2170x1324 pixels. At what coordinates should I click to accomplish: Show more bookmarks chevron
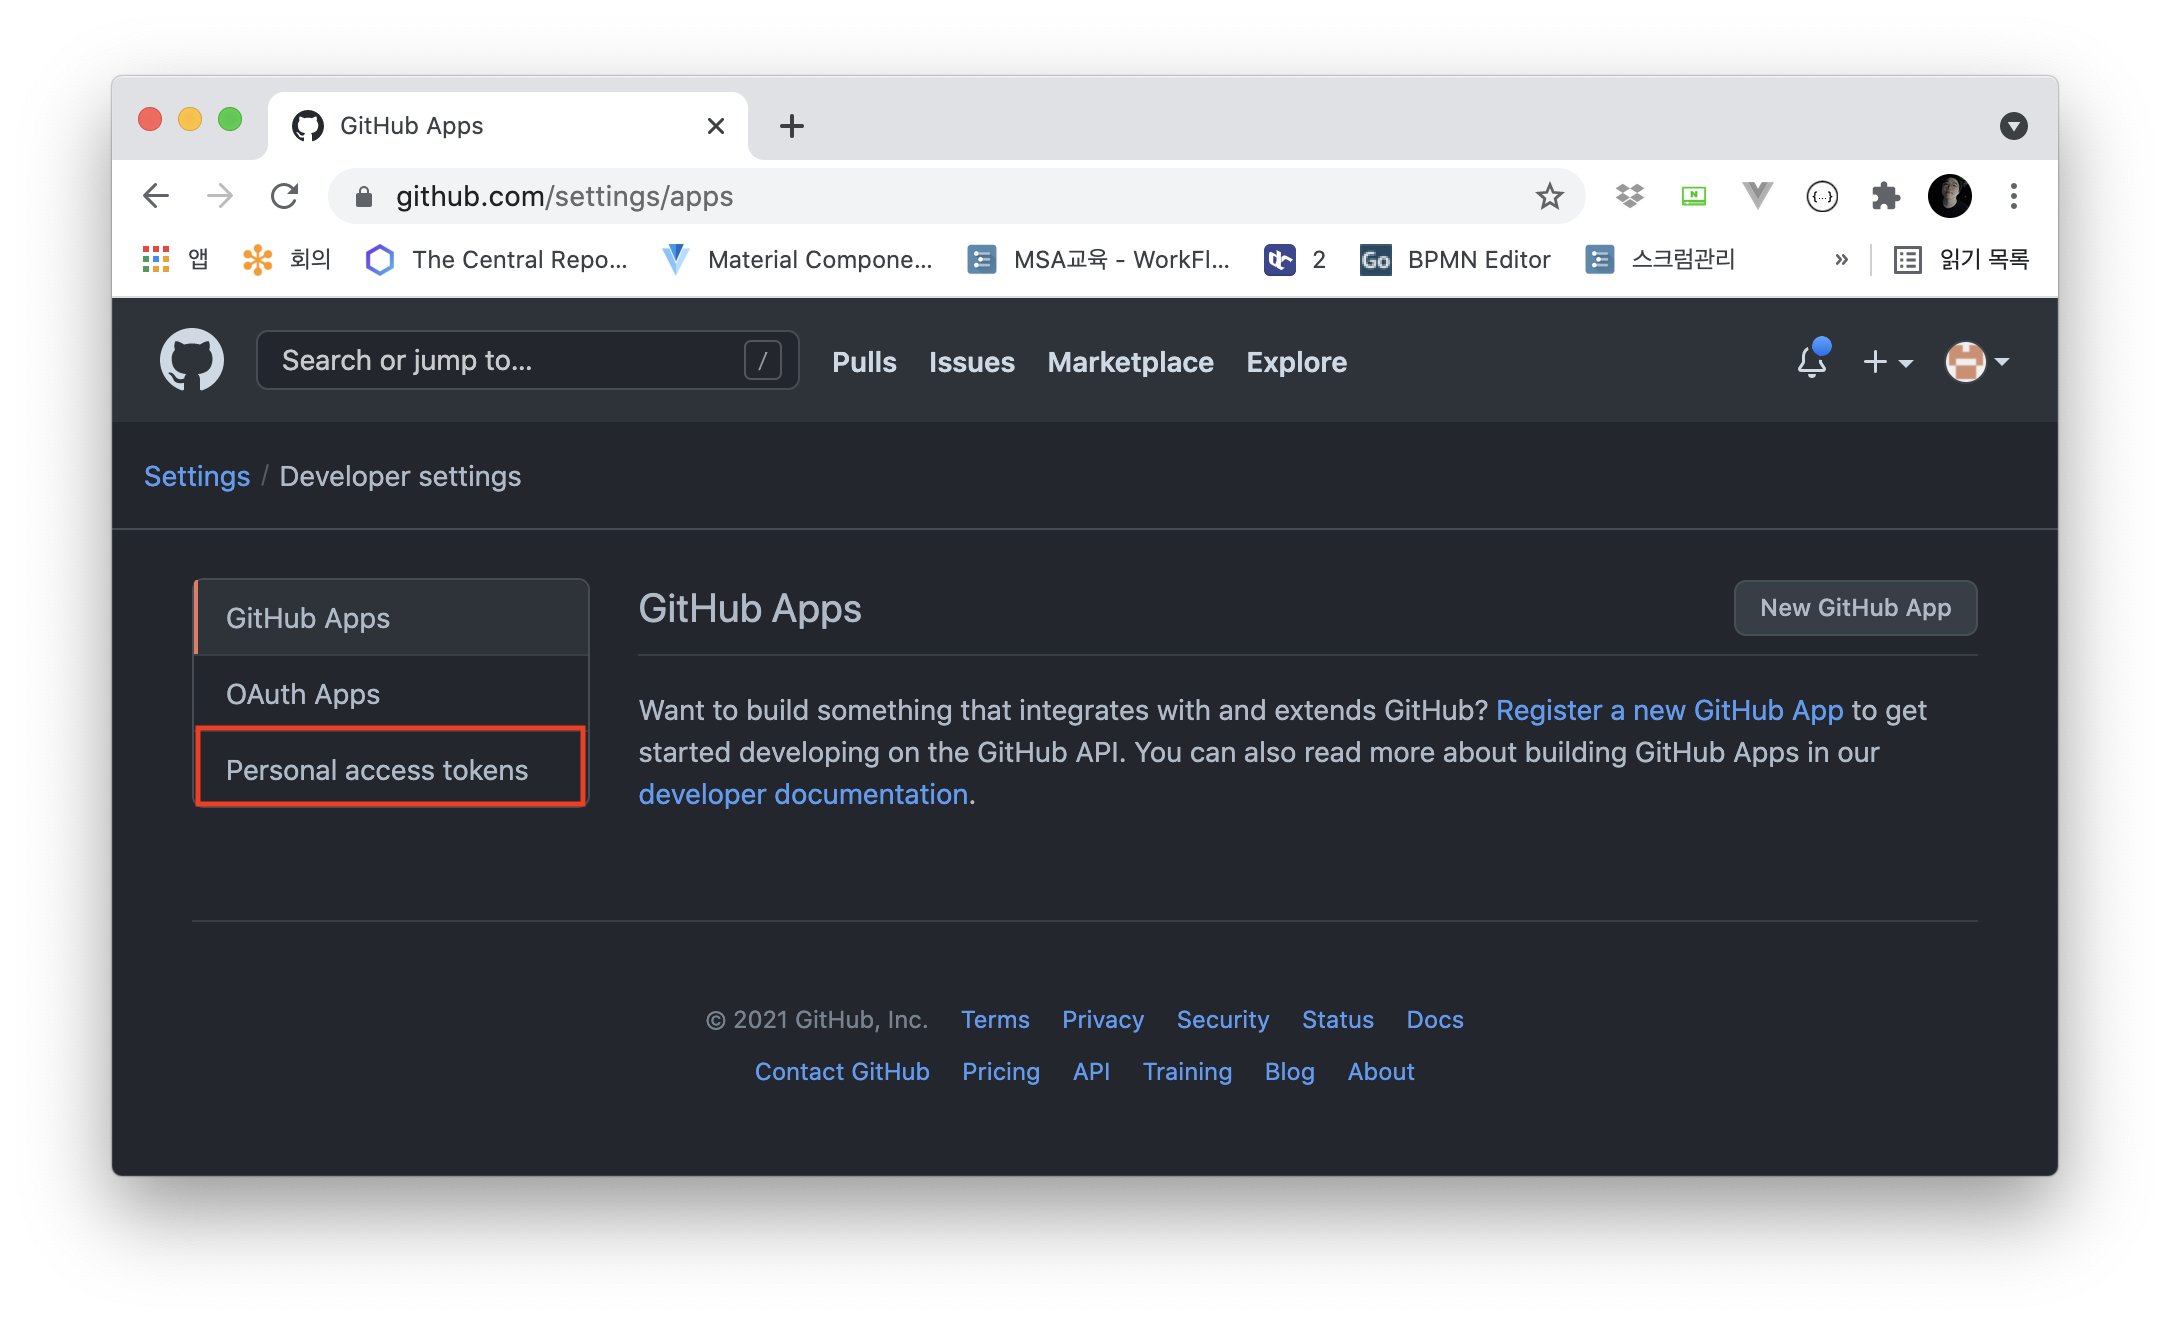click(x=1842, y=260)
